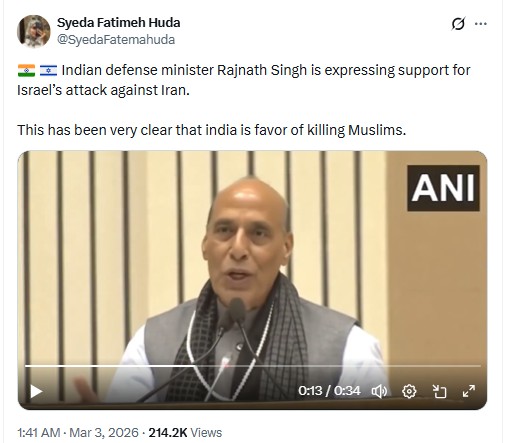Click the current playhead position on progress bar
This screenshot has height=443, width=505.
point(195,366)
